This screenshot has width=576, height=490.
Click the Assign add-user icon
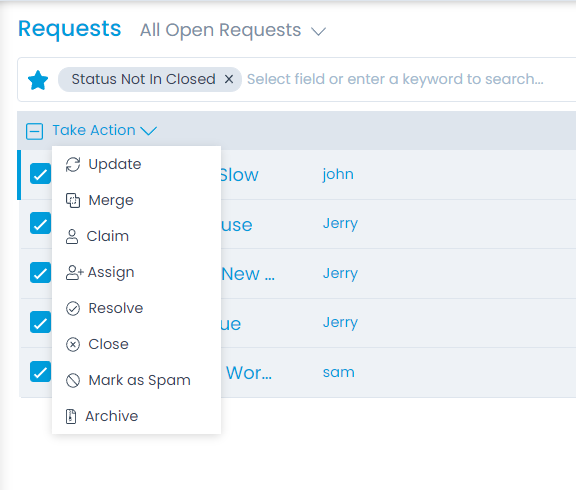click(75, 273)
